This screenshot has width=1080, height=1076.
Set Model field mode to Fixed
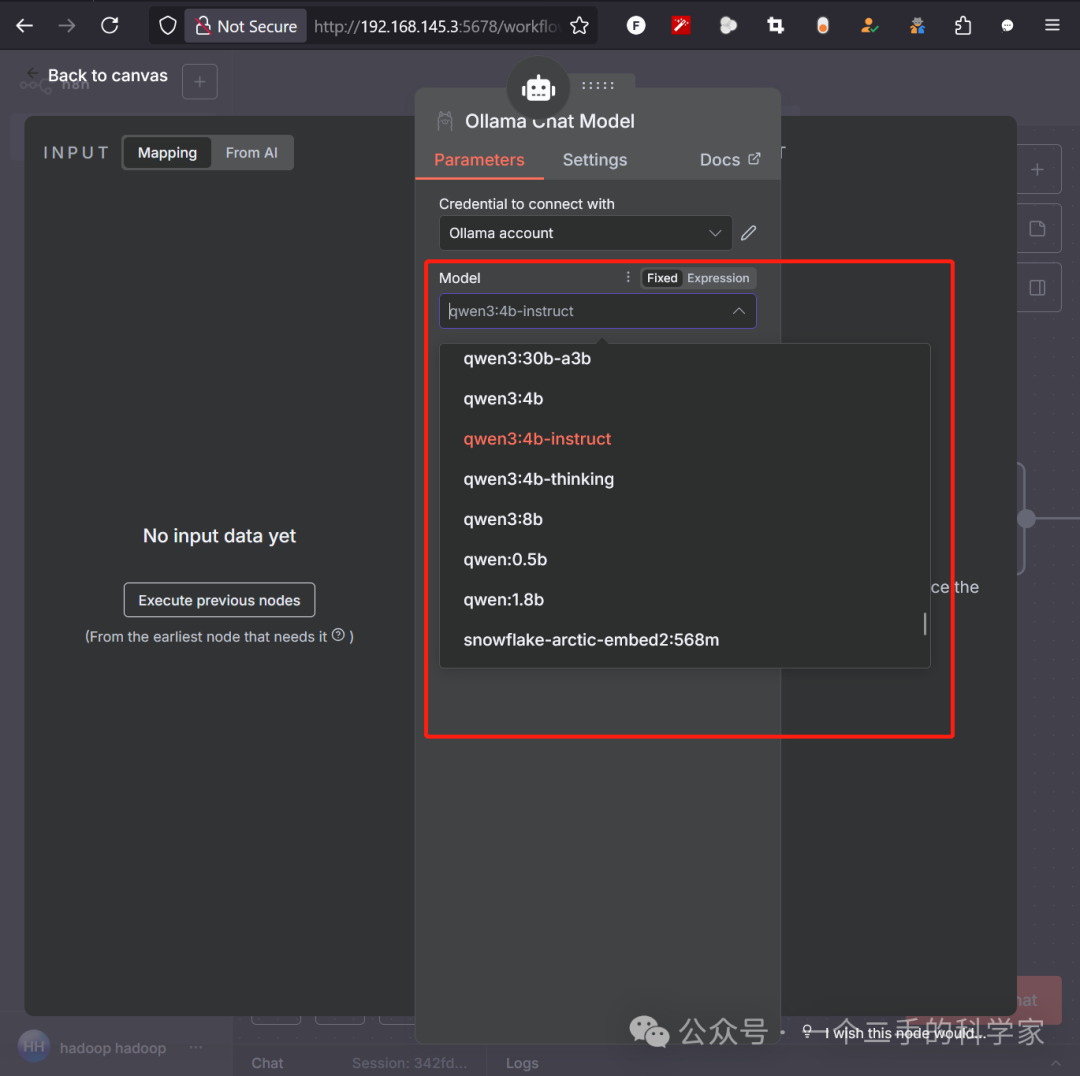click(x=662, y=278)
